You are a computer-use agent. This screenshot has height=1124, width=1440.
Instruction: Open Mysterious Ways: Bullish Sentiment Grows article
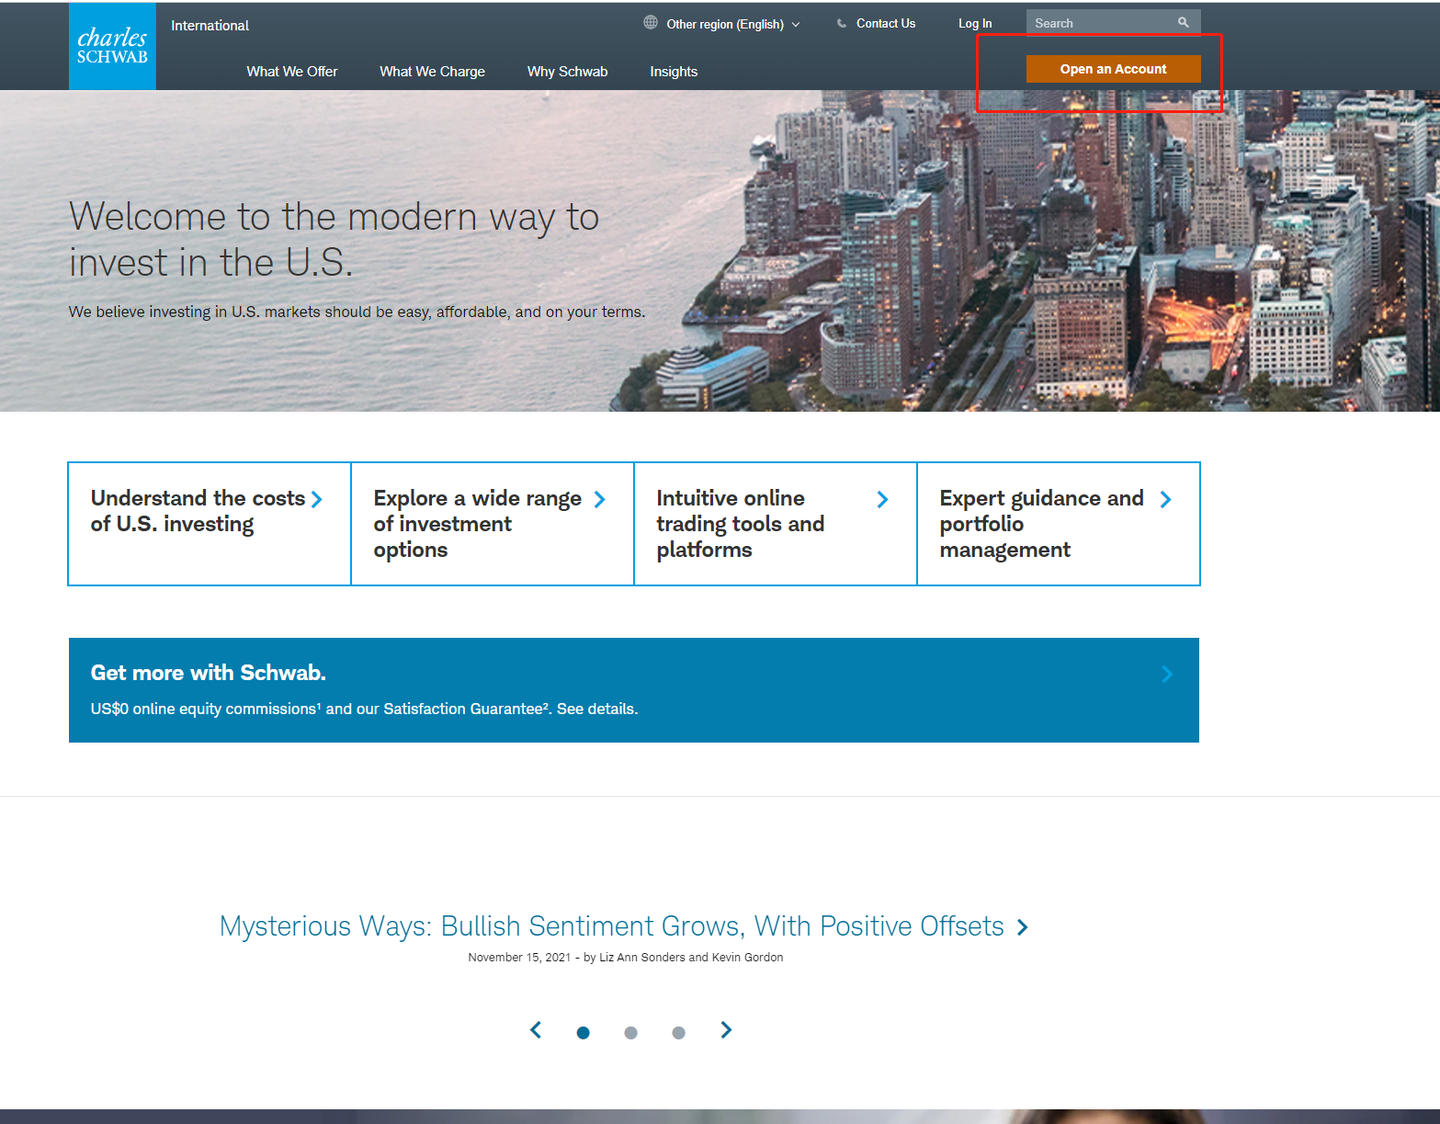611,927
